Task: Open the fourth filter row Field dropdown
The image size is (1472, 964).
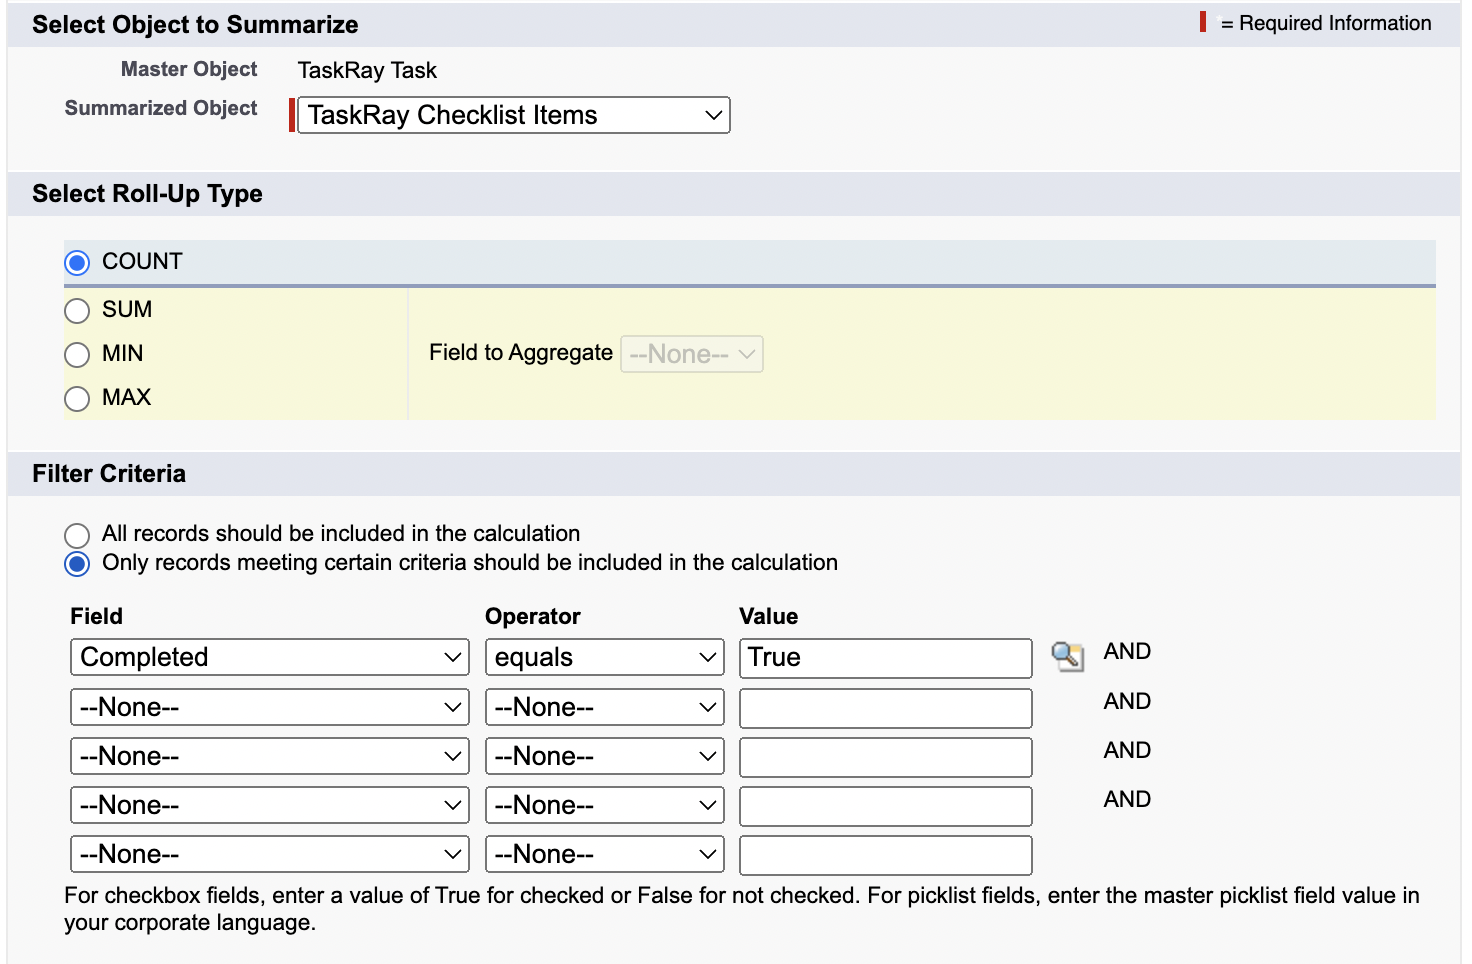Action: point(270,805)
